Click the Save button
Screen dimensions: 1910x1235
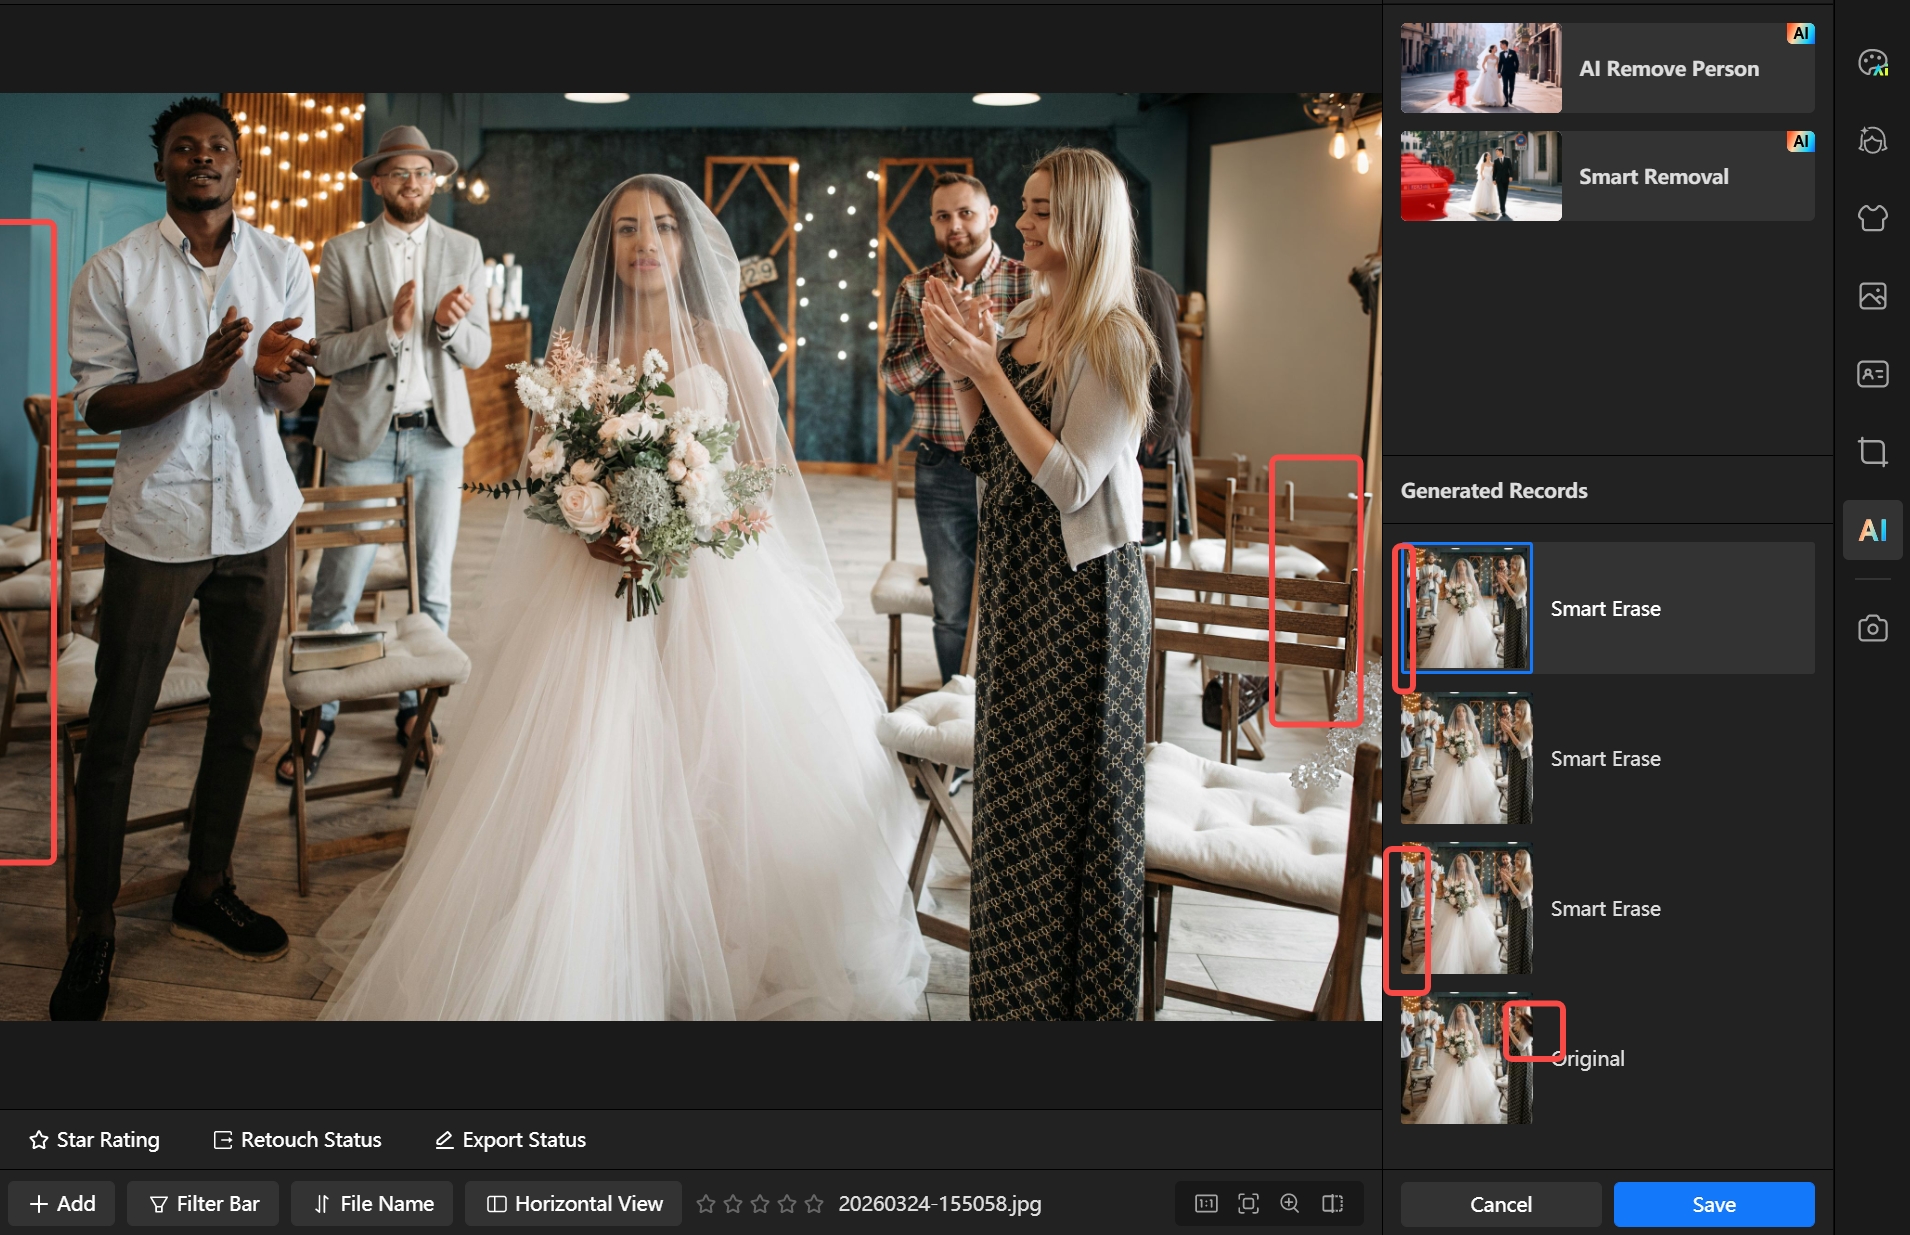(1713, 1204)
